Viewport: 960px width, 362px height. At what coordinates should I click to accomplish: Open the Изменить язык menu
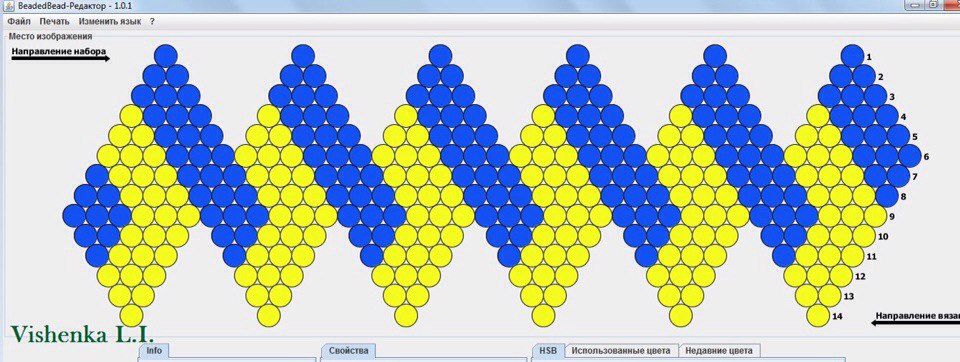110,21
